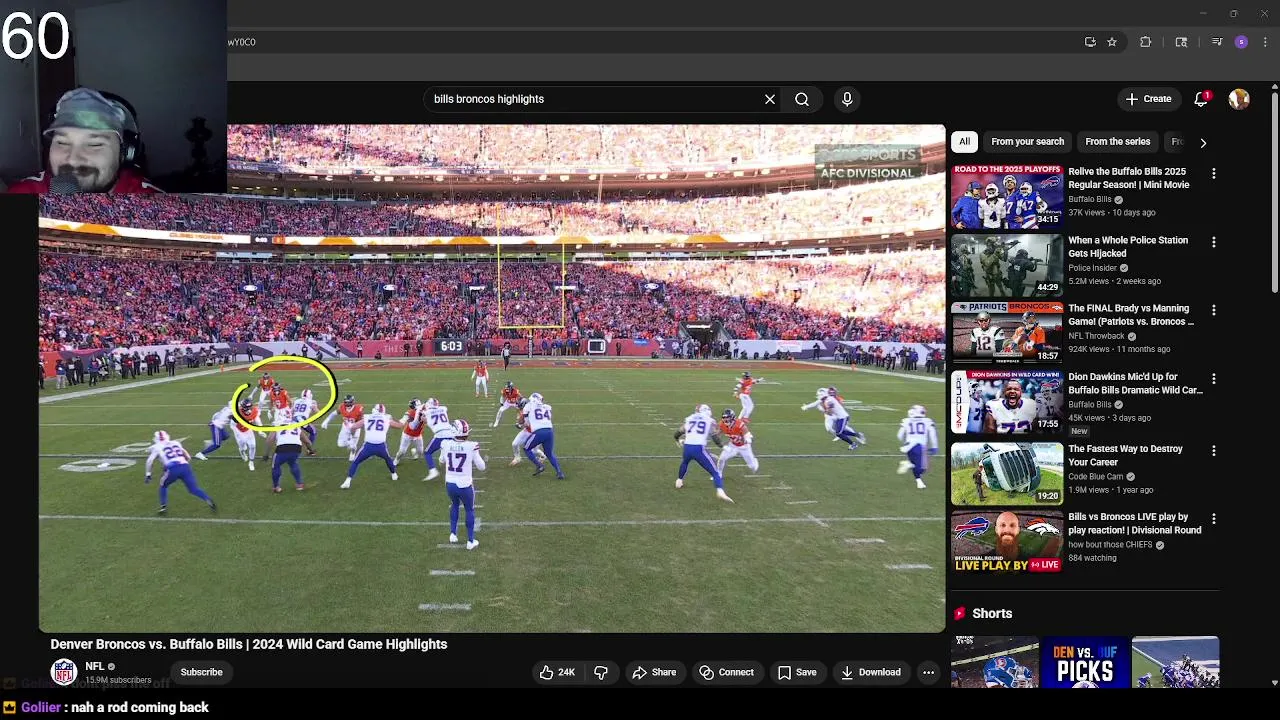Click the NFL channel name under the video
The image size is (1280, 720).
pos(95,666)
